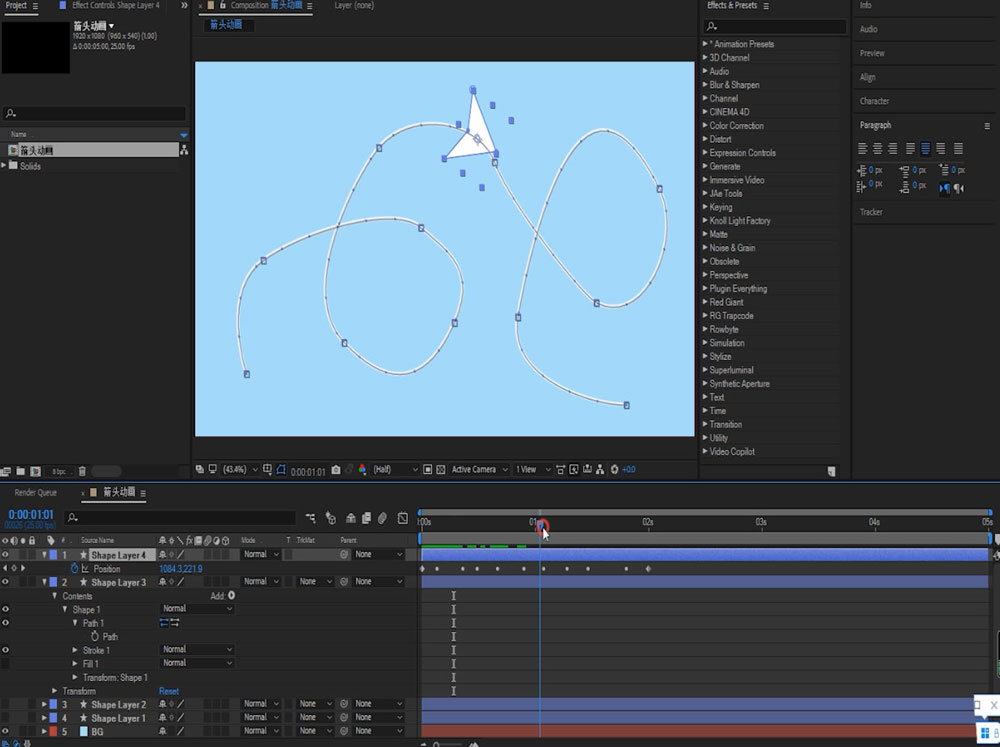
Task: Click the Position stopwatch on Shape Layer 4
Action: click(74, 569)
